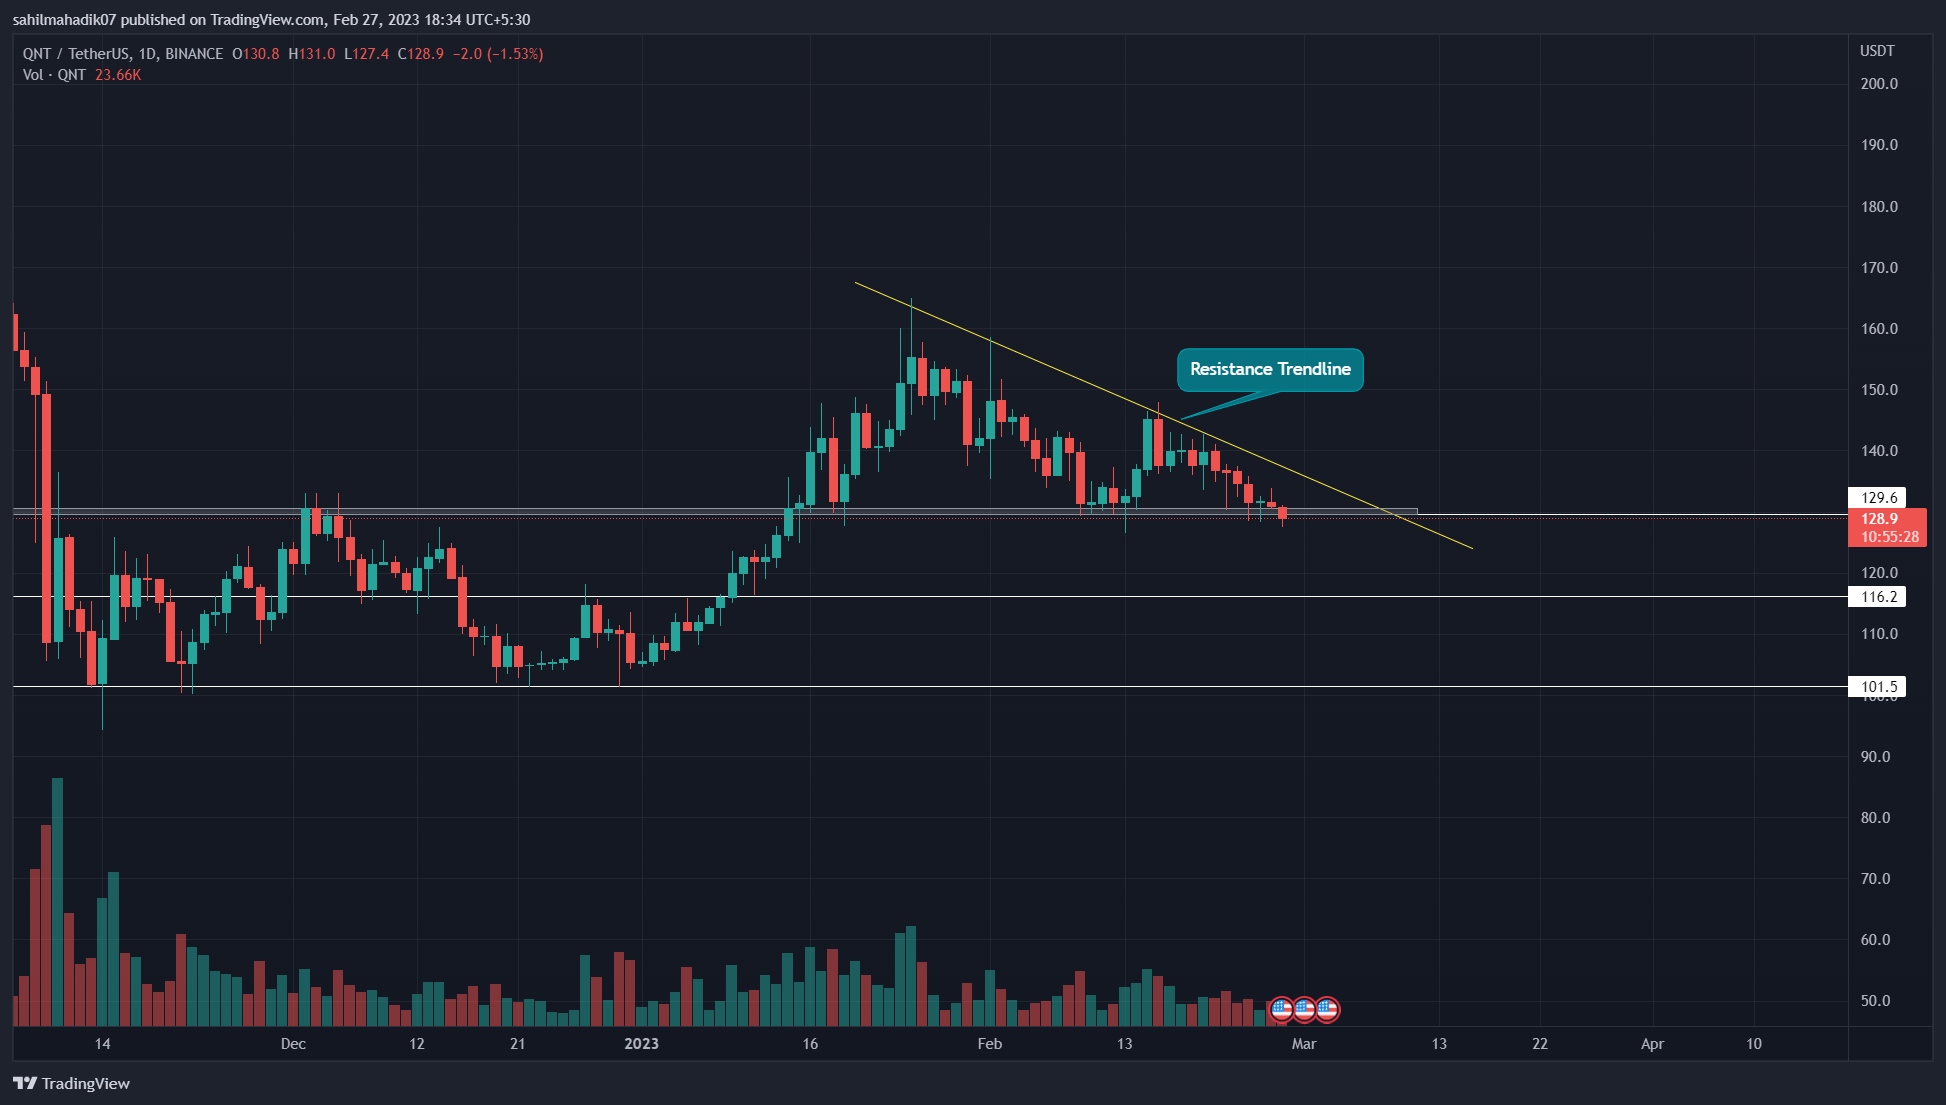Select the Resistance Trendline callout label
Viewport: 1946px width, 1105px height.
click(1270, 369)
